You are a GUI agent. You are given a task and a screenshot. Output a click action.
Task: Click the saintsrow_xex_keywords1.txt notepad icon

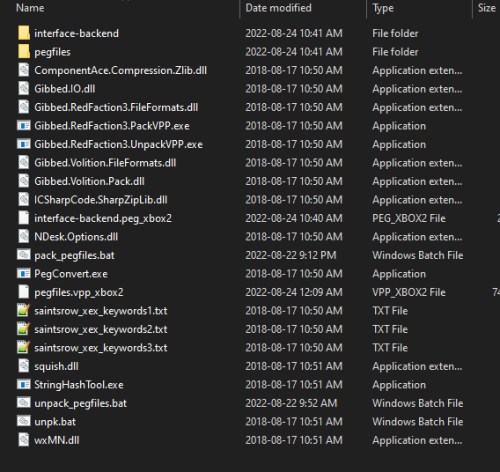pos(23,310)
